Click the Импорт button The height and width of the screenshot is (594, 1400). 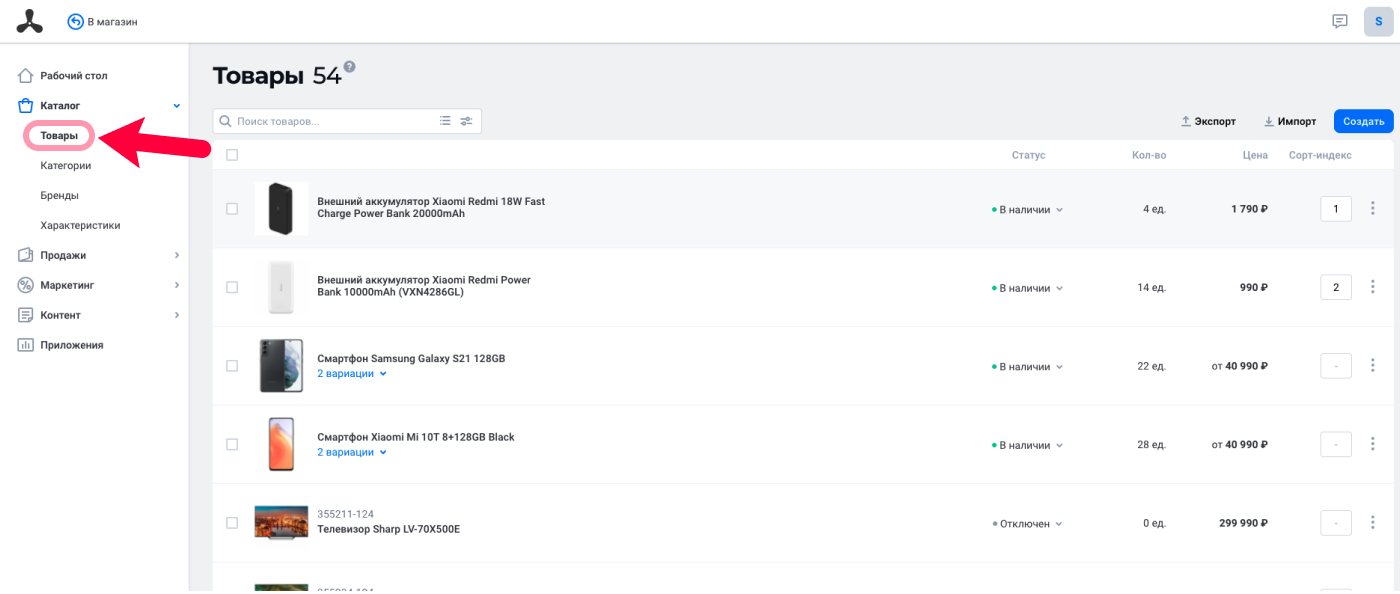click(1290, 121)
